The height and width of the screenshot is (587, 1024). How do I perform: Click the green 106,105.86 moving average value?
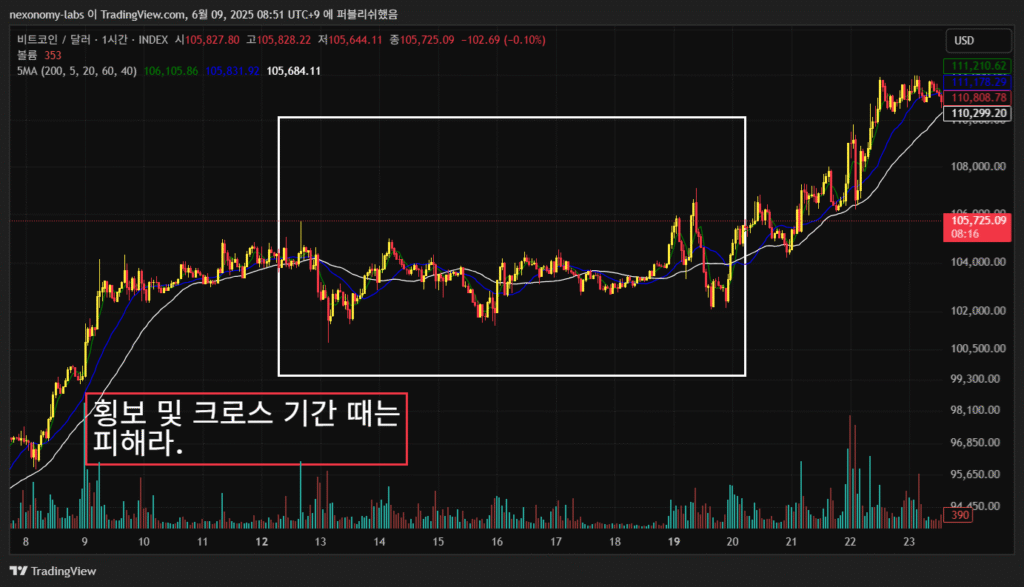click(171, 72)
